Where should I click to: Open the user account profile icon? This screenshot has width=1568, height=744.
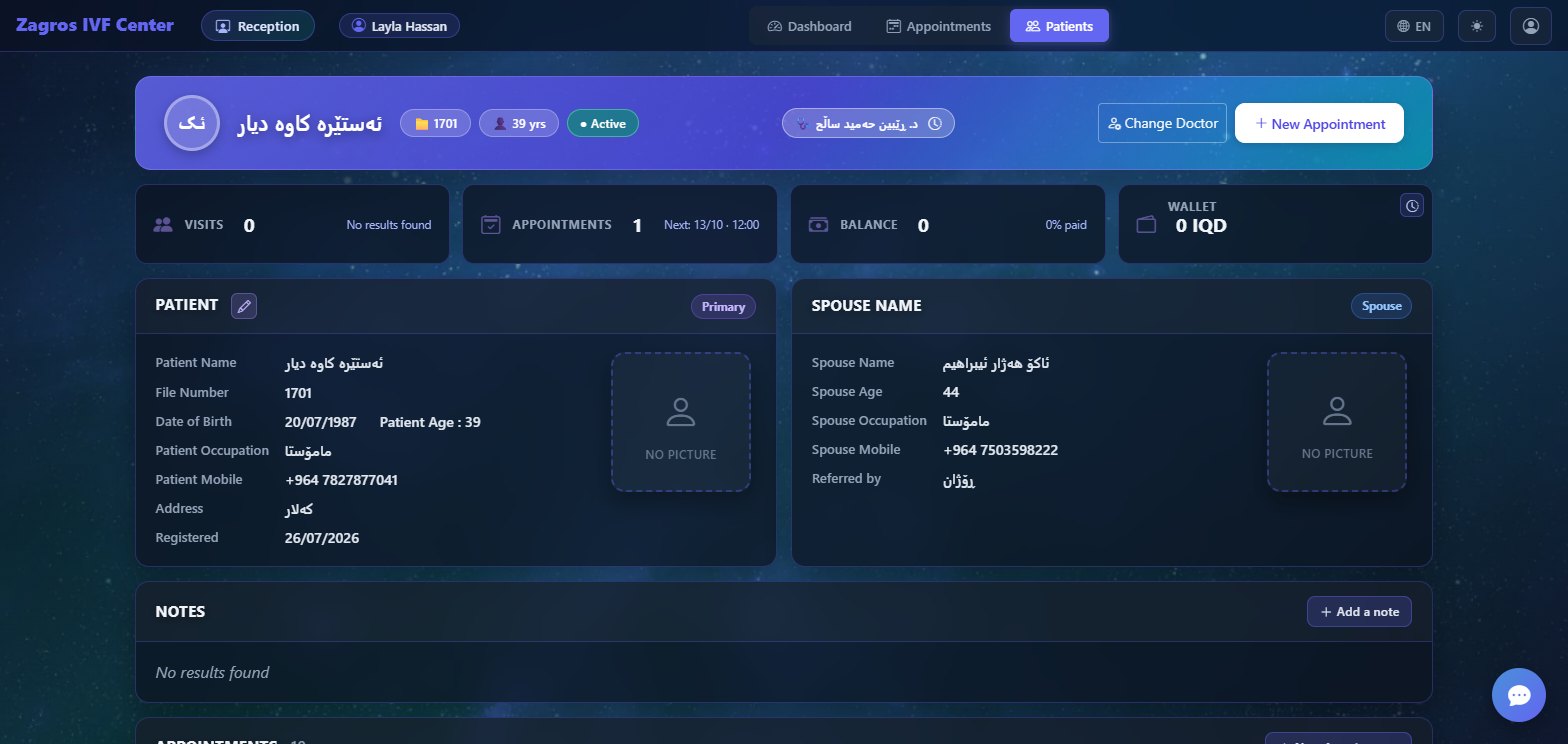[1530, 26]
